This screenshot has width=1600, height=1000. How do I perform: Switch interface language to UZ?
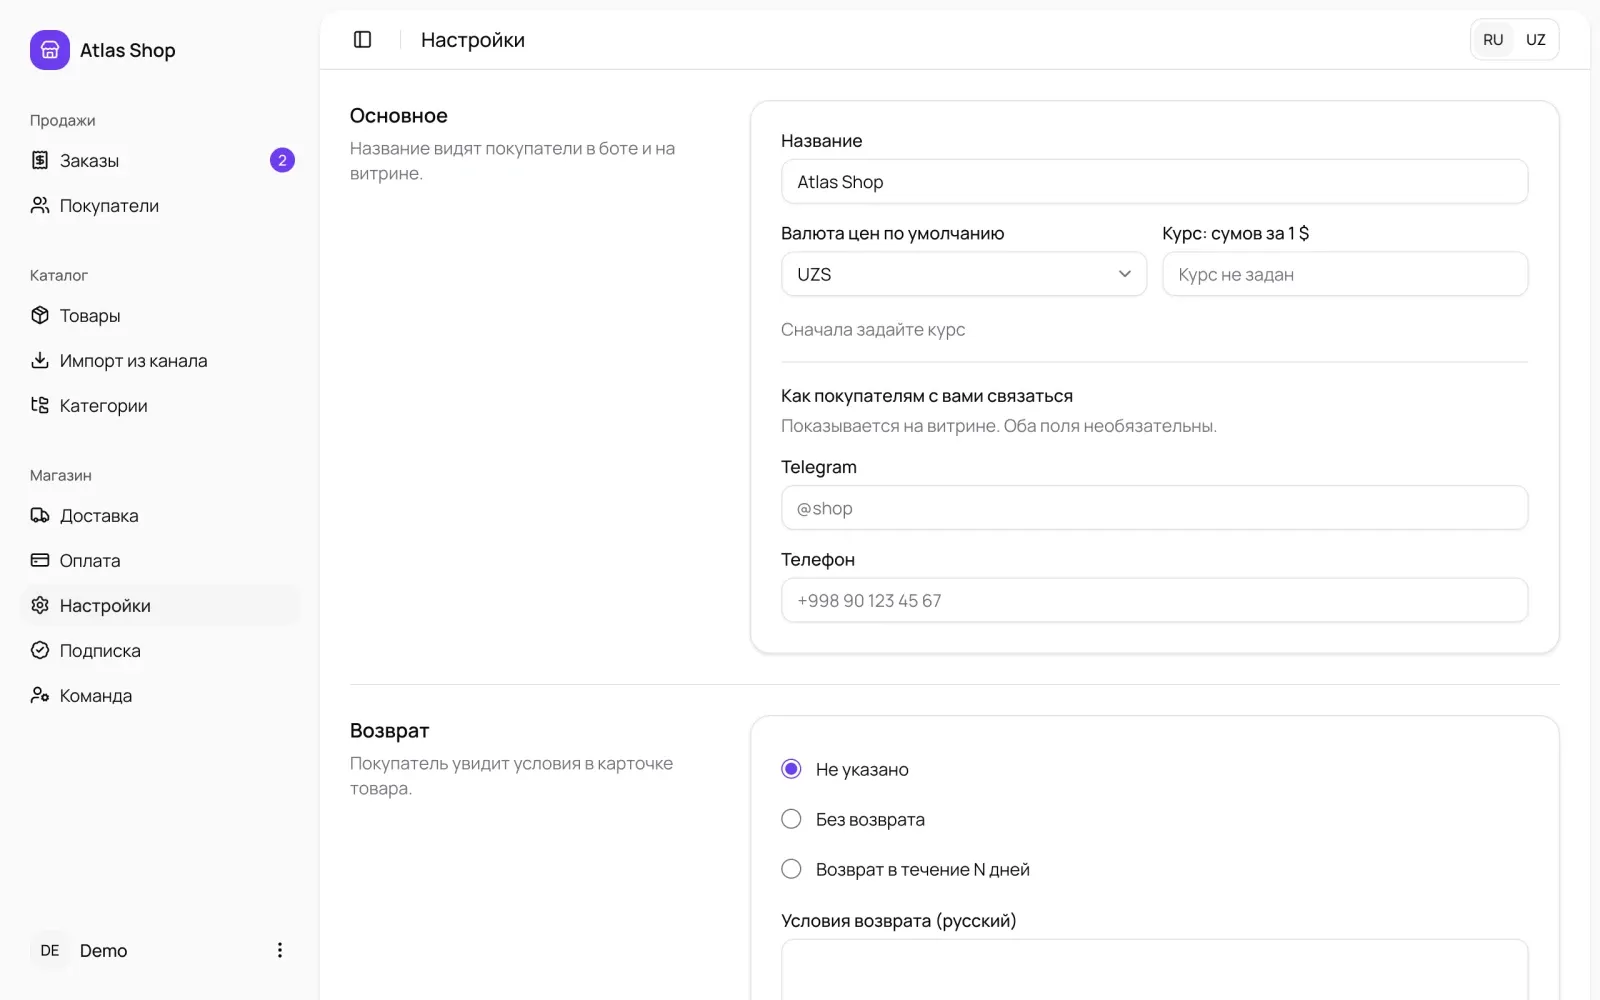tap(1536, 40)
